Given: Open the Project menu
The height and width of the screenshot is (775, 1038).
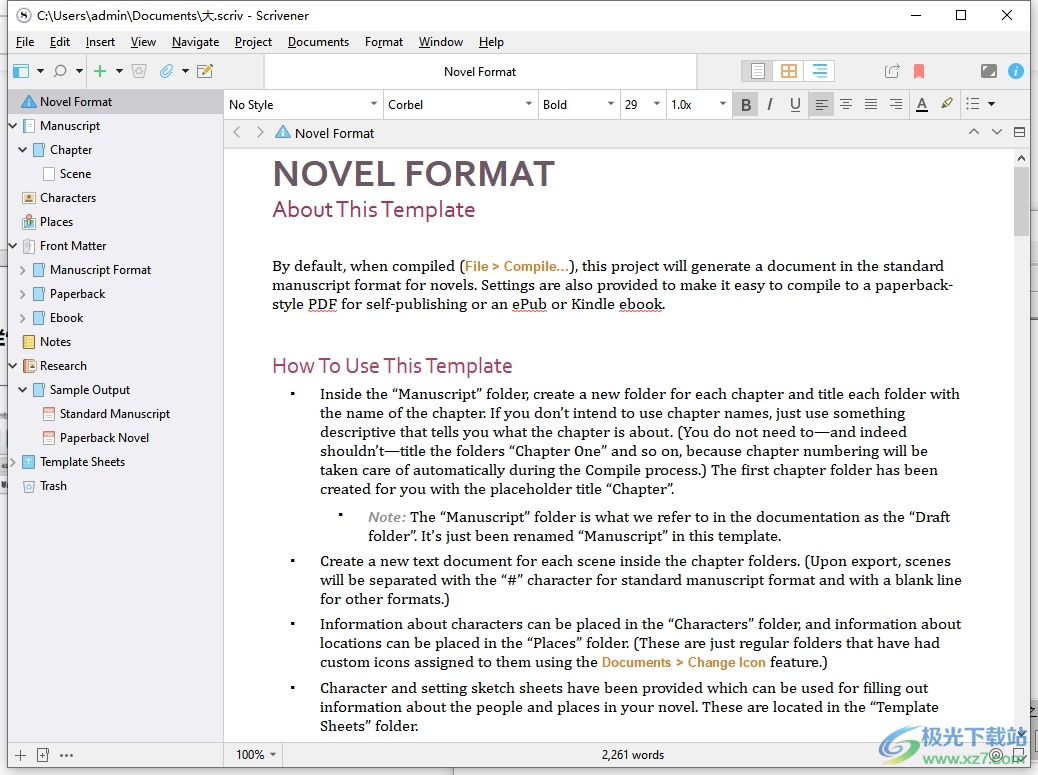Looking at the screenshot, I should click(253, 42).
